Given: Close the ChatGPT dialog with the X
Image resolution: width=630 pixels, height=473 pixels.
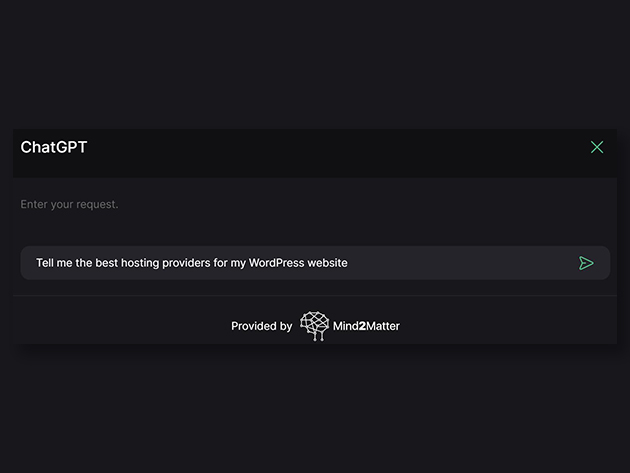Looking at the screenshot, I should point(597,147).
